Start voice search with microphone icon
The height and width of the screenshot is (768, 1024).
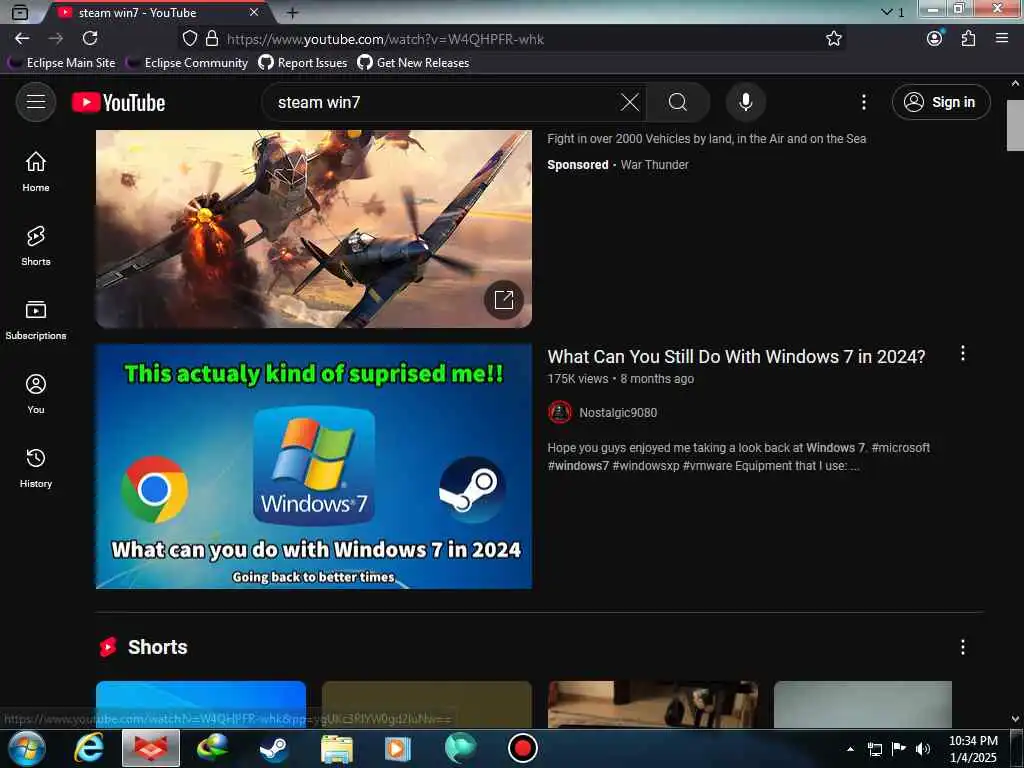(x=745, y=102)
